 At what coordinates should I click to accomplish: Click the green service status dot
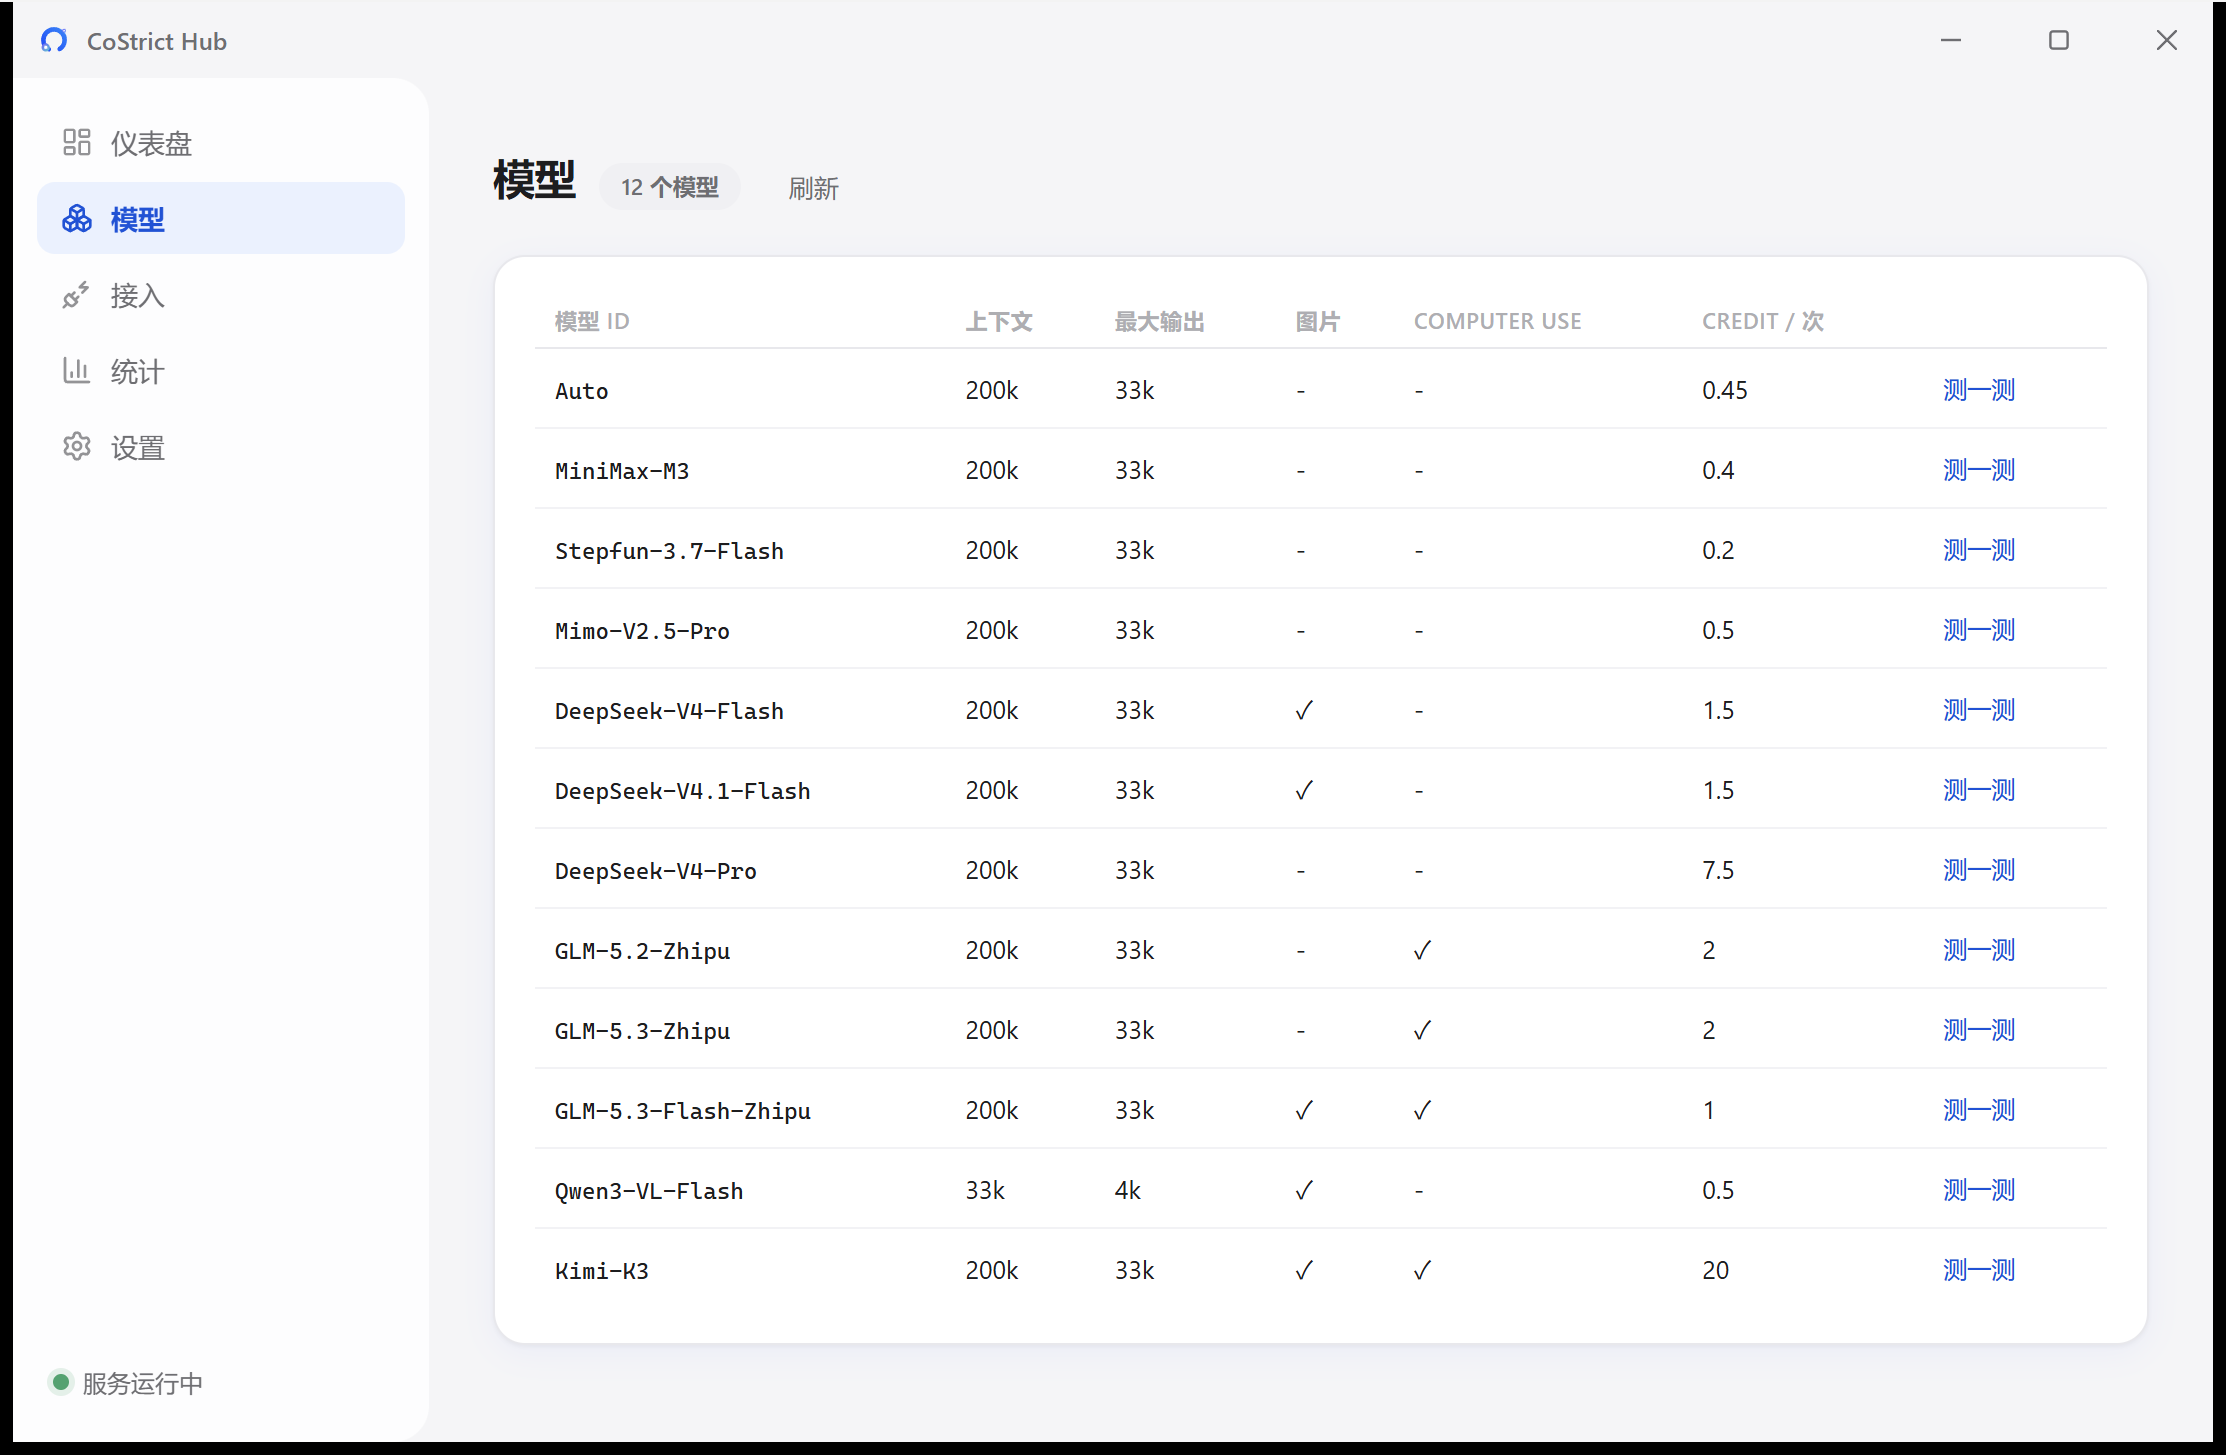point(61,1382)
